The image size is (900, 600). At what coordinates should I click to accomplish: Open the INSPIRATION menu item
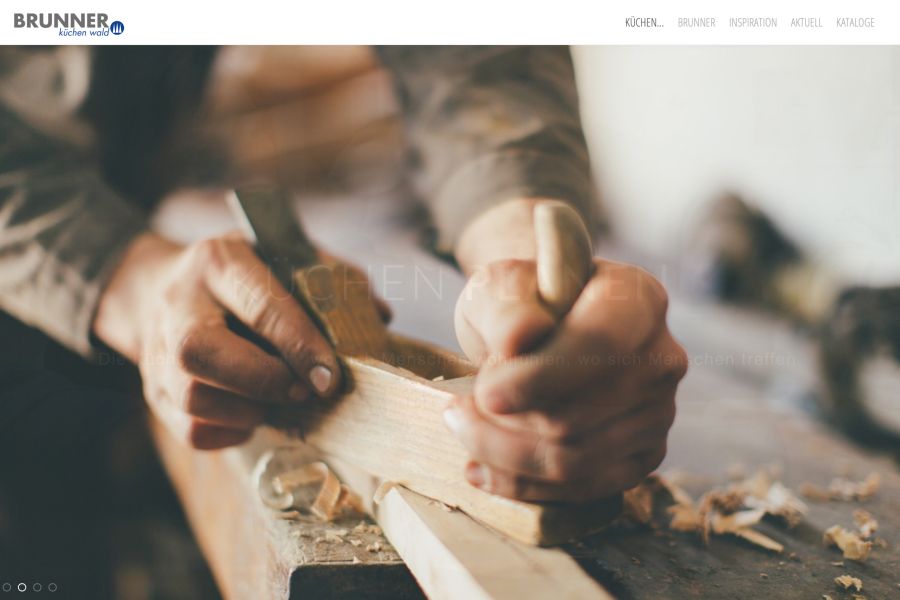(x=752, y=22)
